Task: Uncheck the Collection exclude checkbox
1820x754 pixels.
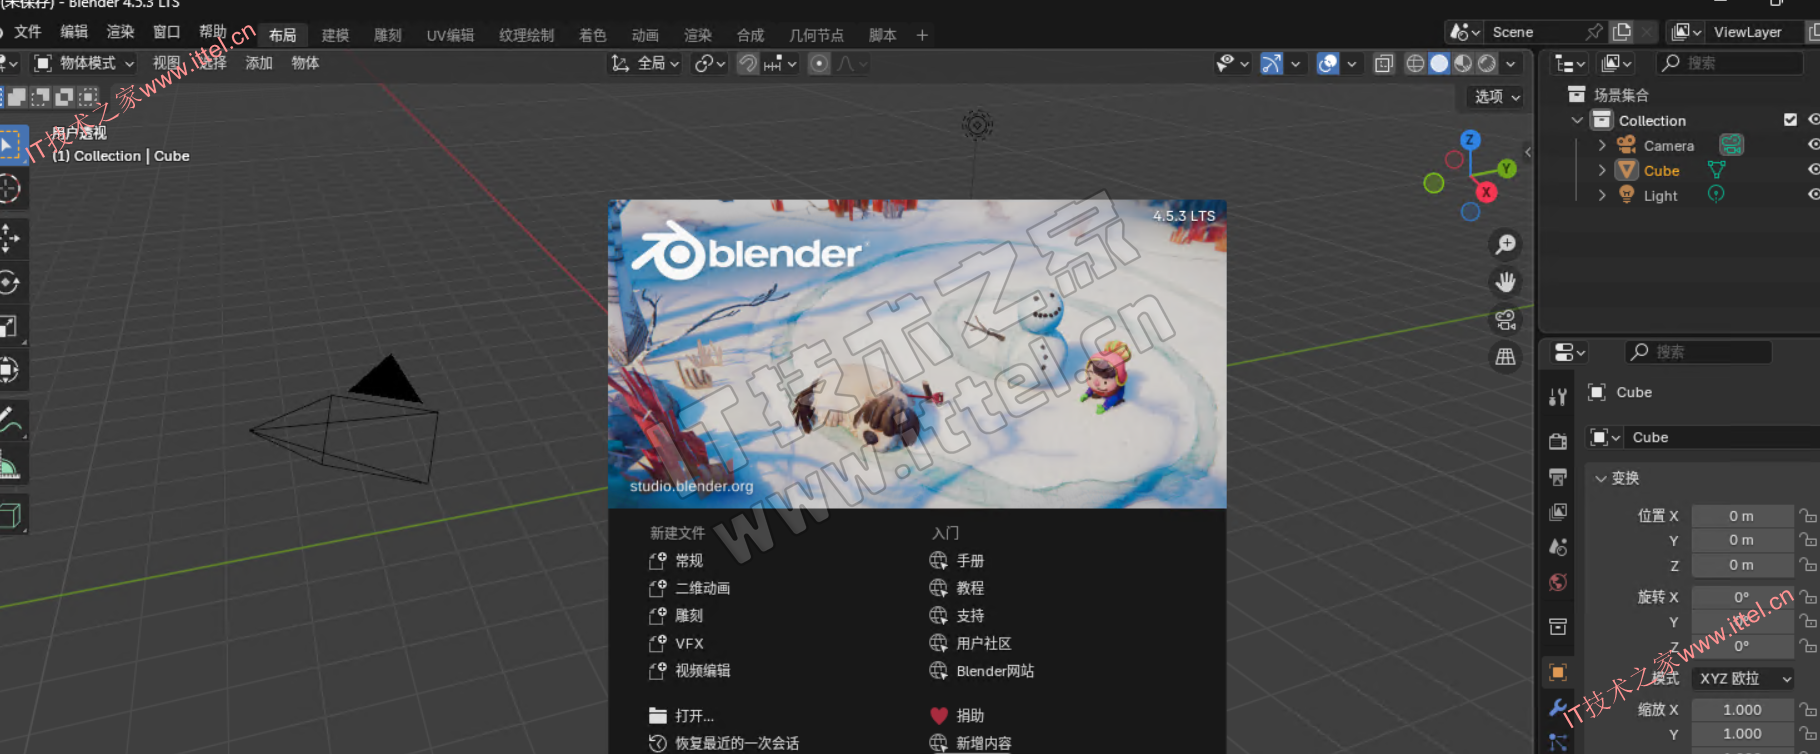Action: (1790, 120)
